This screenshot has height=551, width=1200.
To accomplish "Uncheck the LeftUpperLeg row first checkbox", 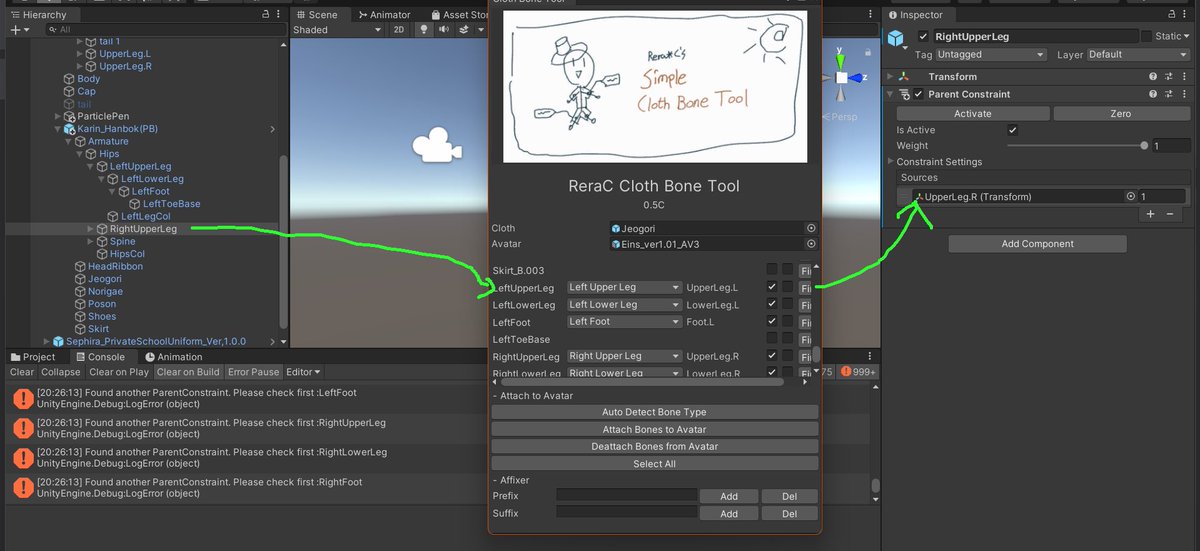I will click(772, 288).
